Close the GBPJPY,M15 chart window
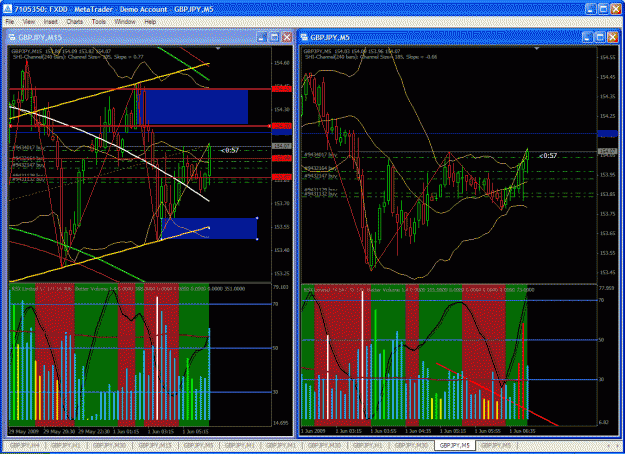Viewport: 625px width, 454px height. [x=287, y=37]
